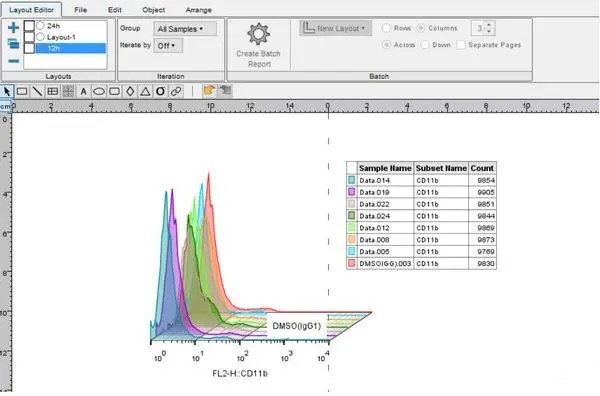Click the Data.019 purple color swatch
This screenshot has width=600, height=396.
pyautogui.click(x=351, y=192)
